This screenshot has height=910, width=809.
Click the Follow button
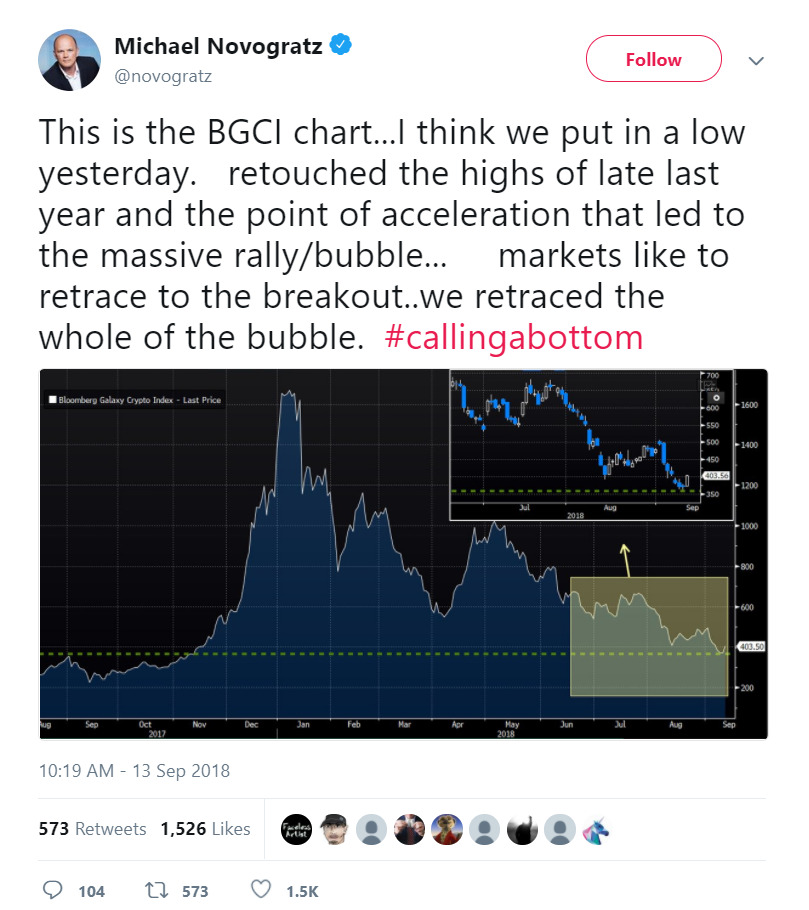point(653,59)
